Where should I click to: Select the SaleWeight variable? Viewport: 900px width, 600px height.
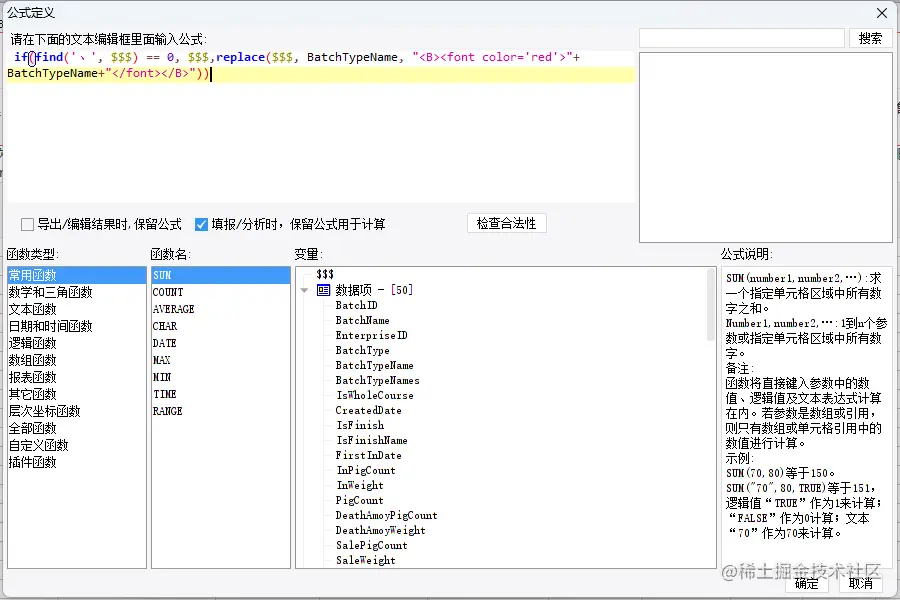click(x=366, y=560)
